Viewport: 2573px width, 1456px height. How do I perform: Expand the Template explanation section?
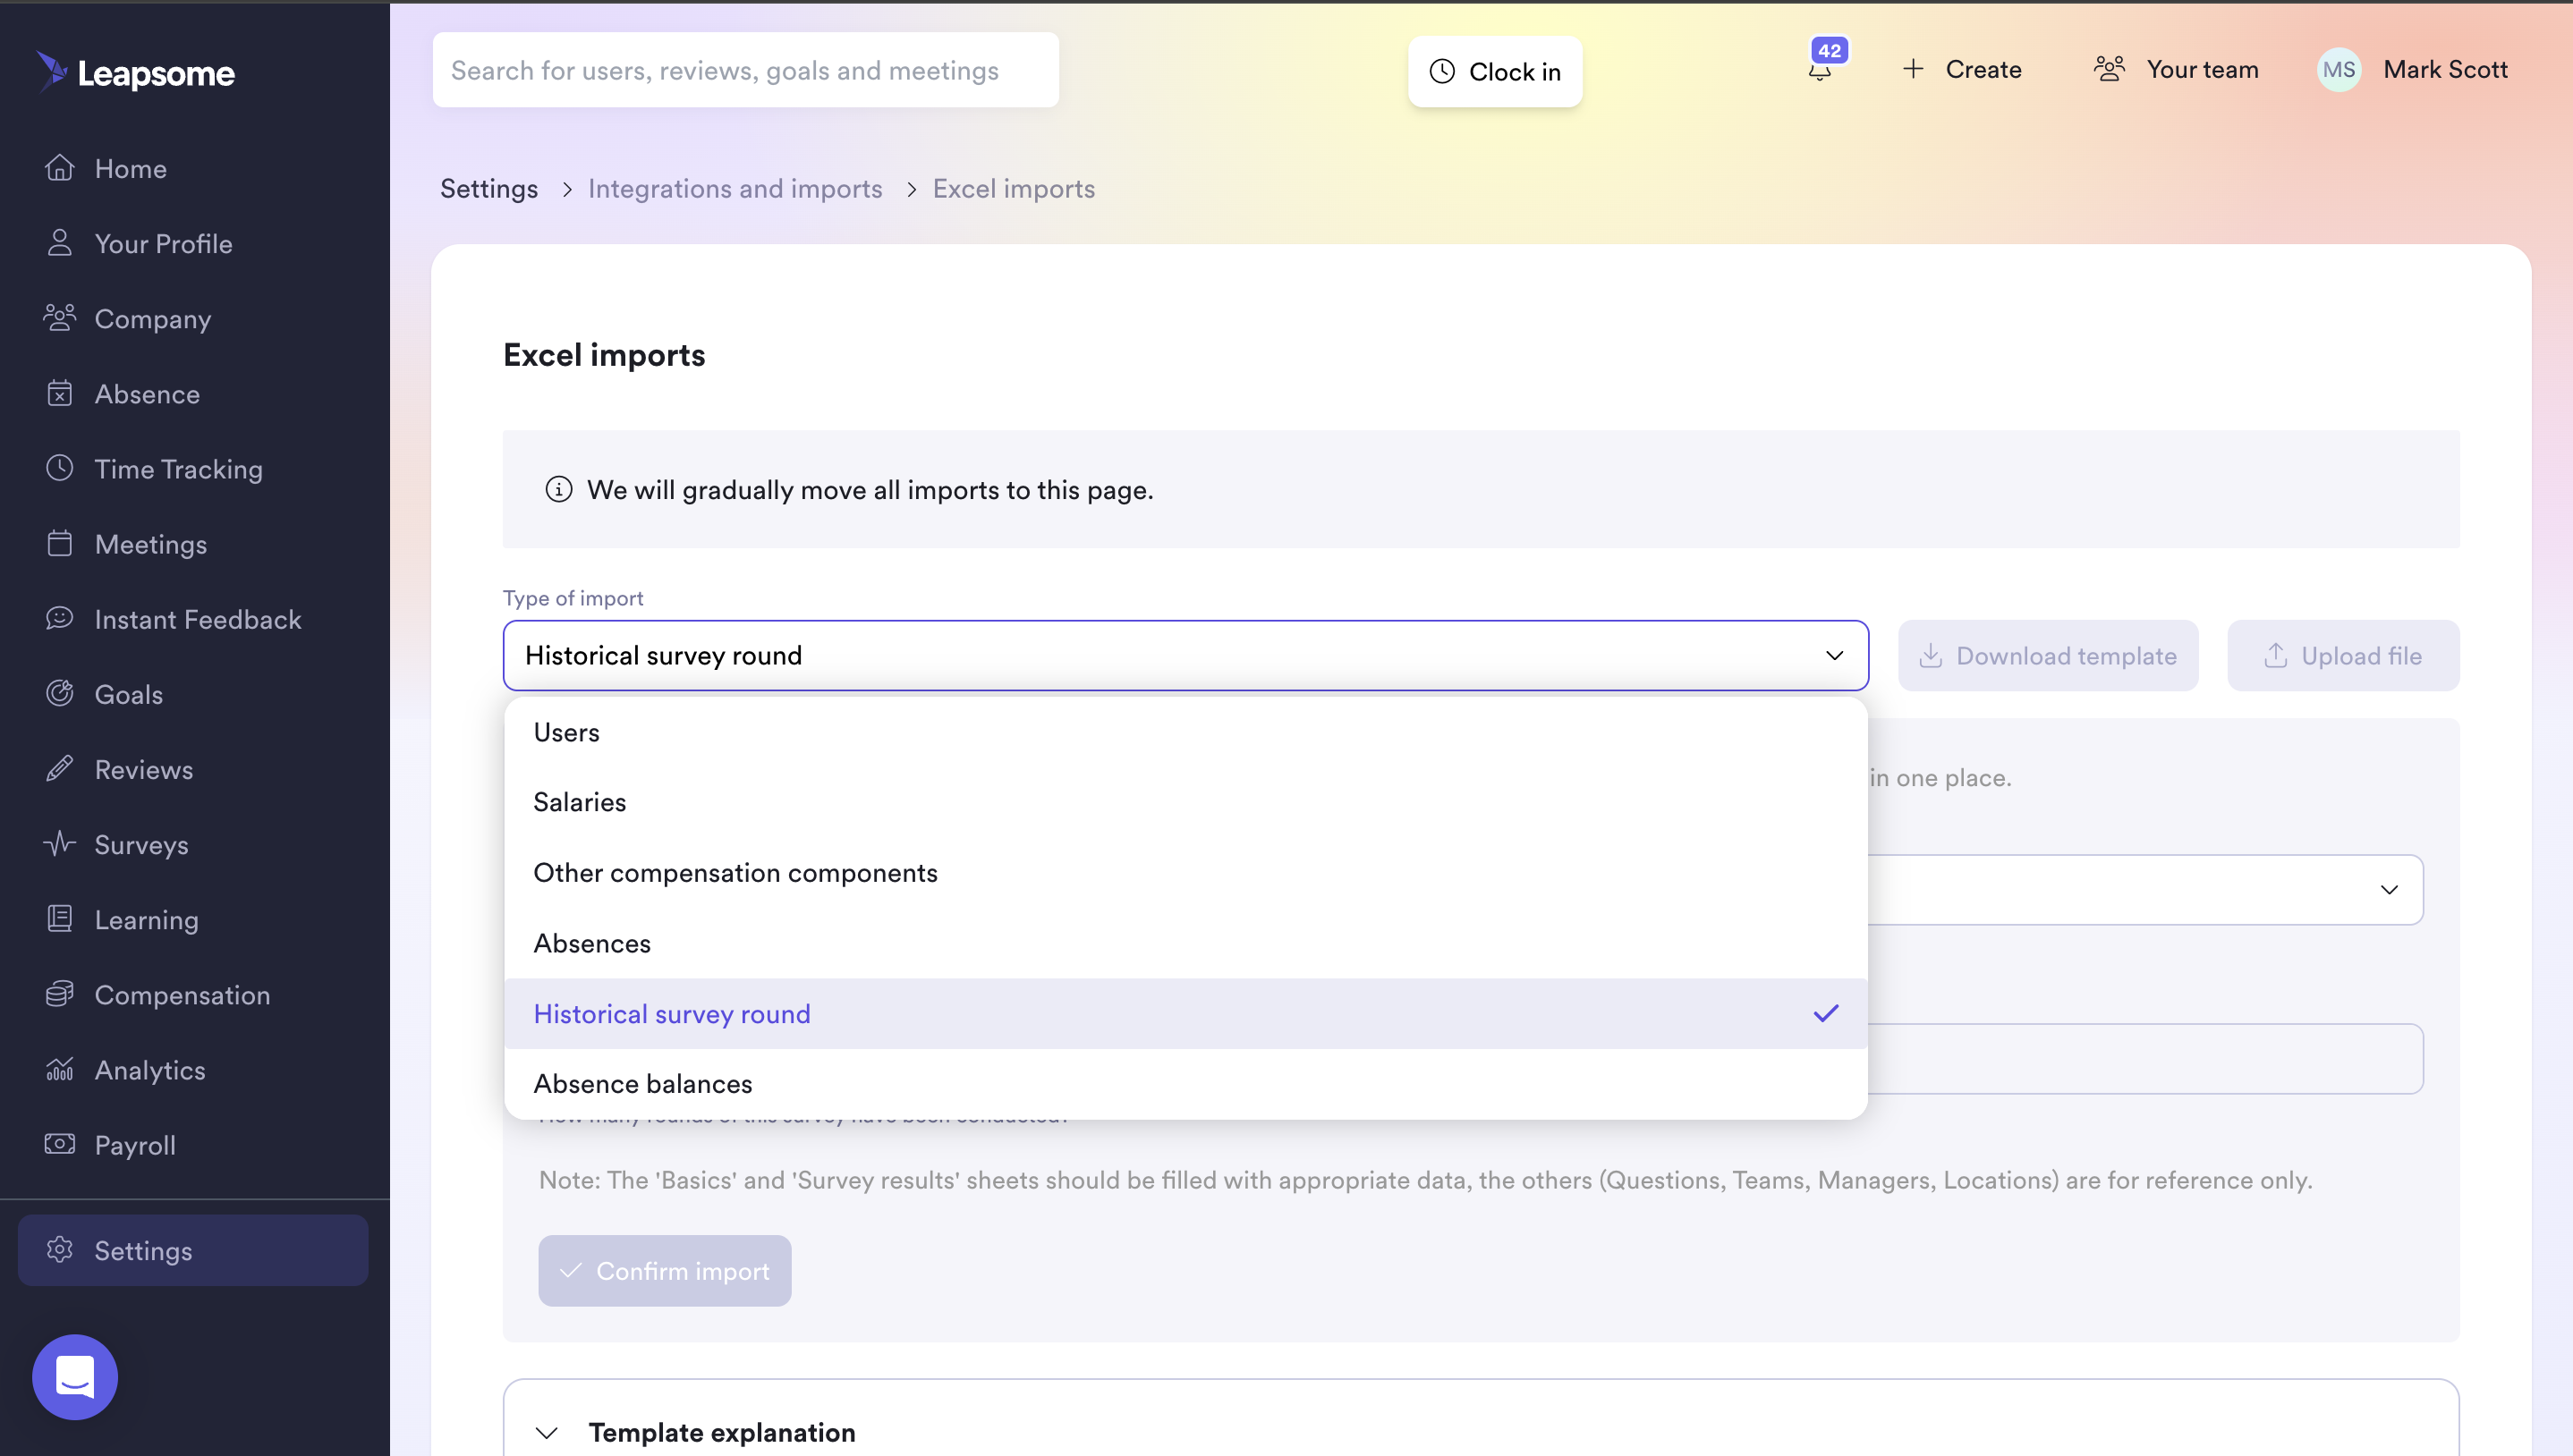(x=547, y=1432)
